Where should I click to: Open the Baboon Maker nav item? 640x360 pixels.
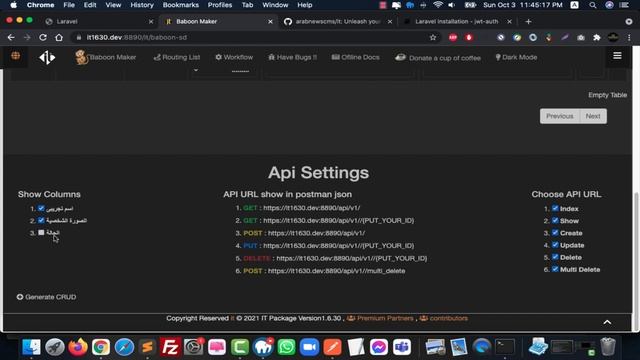(x=106, y=58)
